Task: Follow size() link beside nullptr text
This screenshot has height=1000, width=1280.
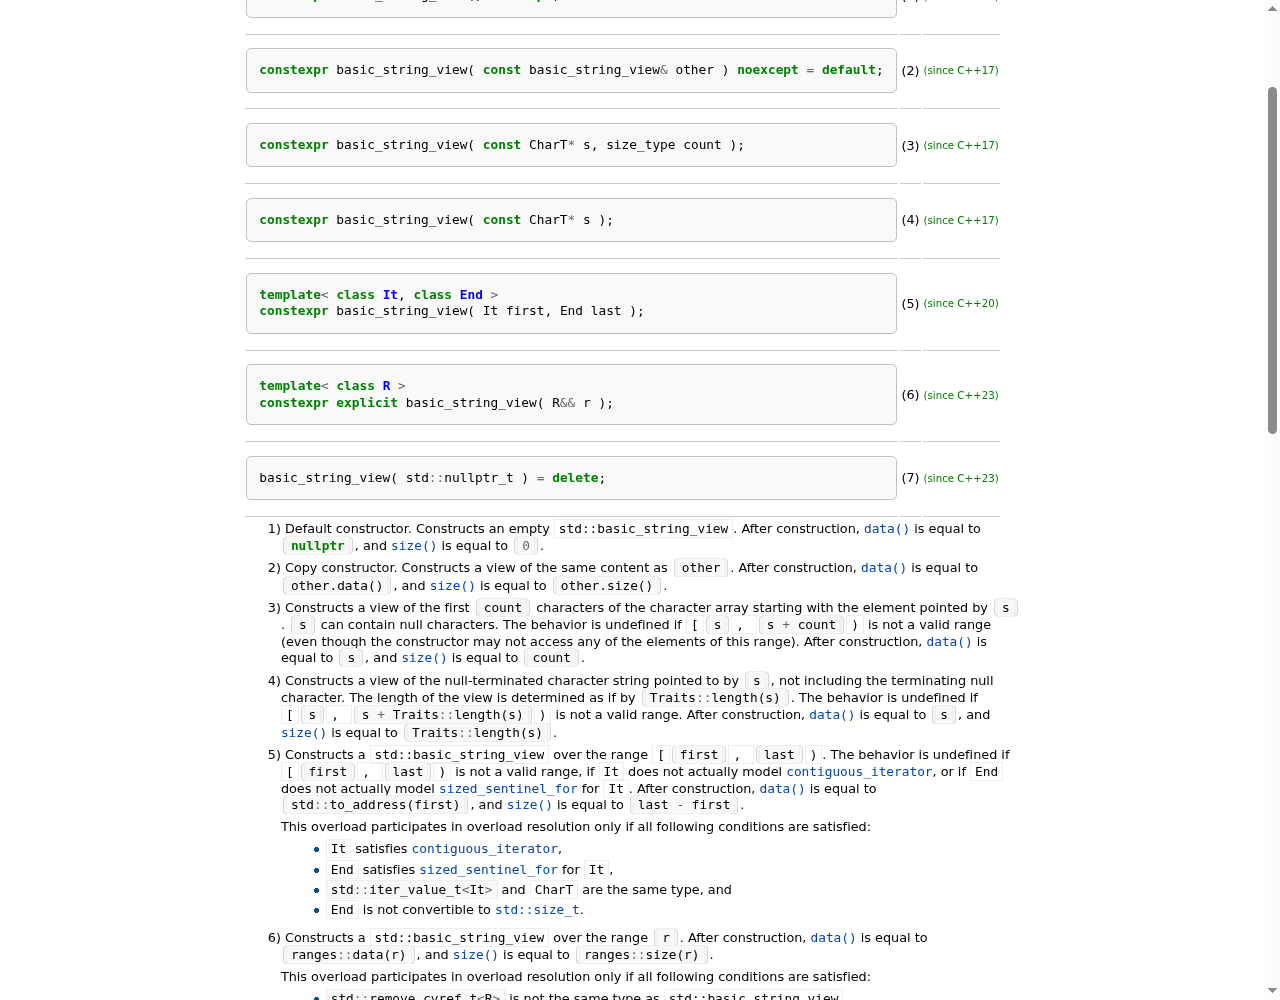Action: coord(414,546)
